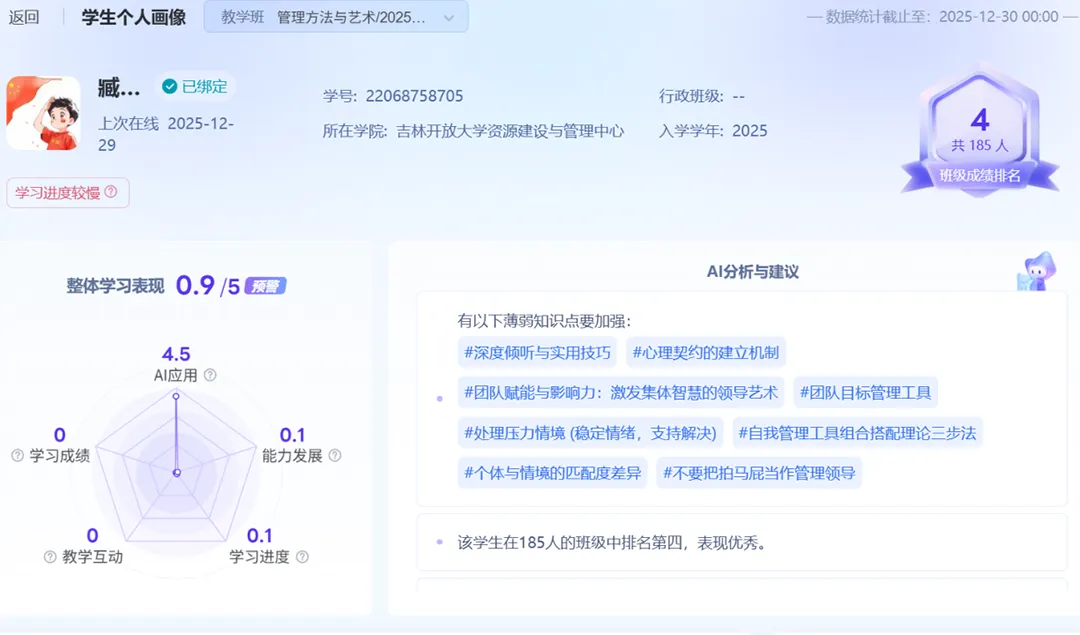Click the help icon beside 能力发展
Viewport: 1080px width, 635px height.
(335, 456)
